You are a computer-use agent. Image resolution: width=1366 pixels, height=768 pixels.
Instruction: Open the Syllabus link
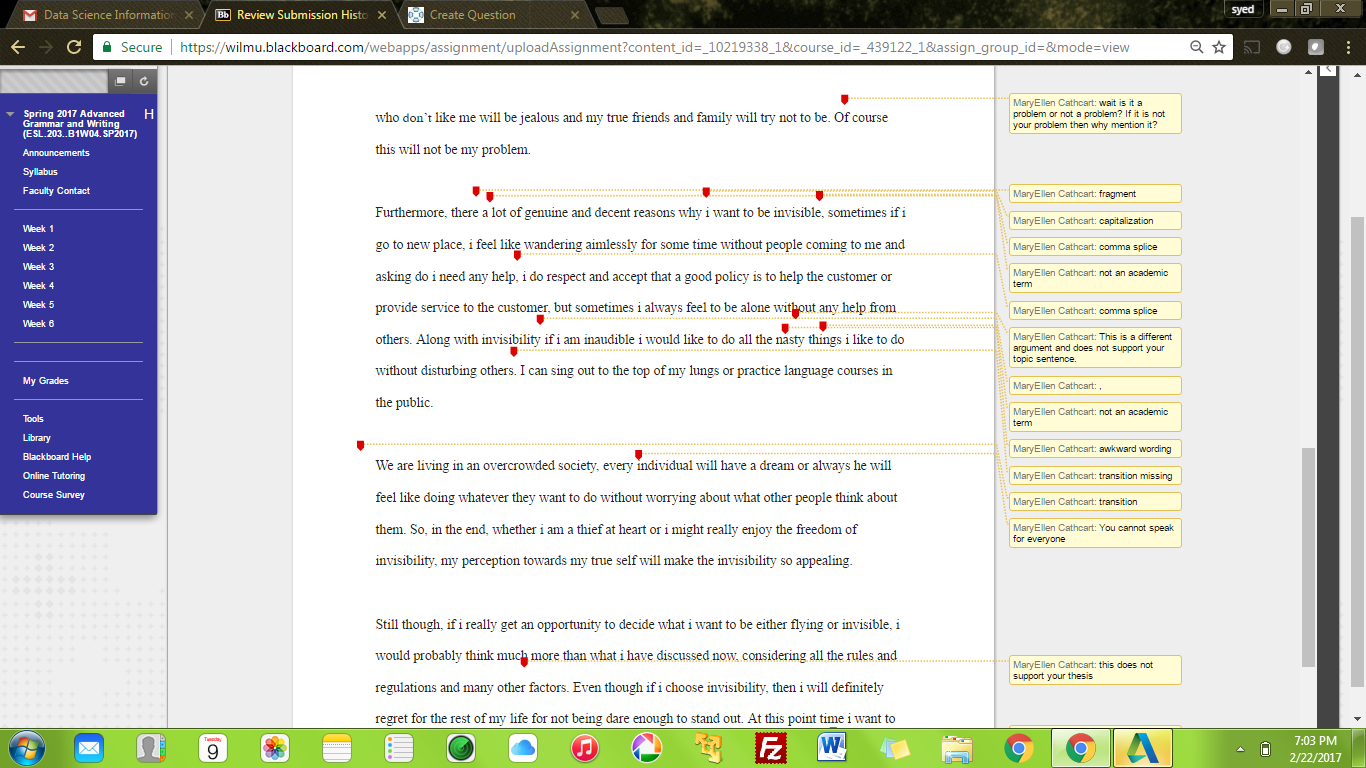click(40, 172)
